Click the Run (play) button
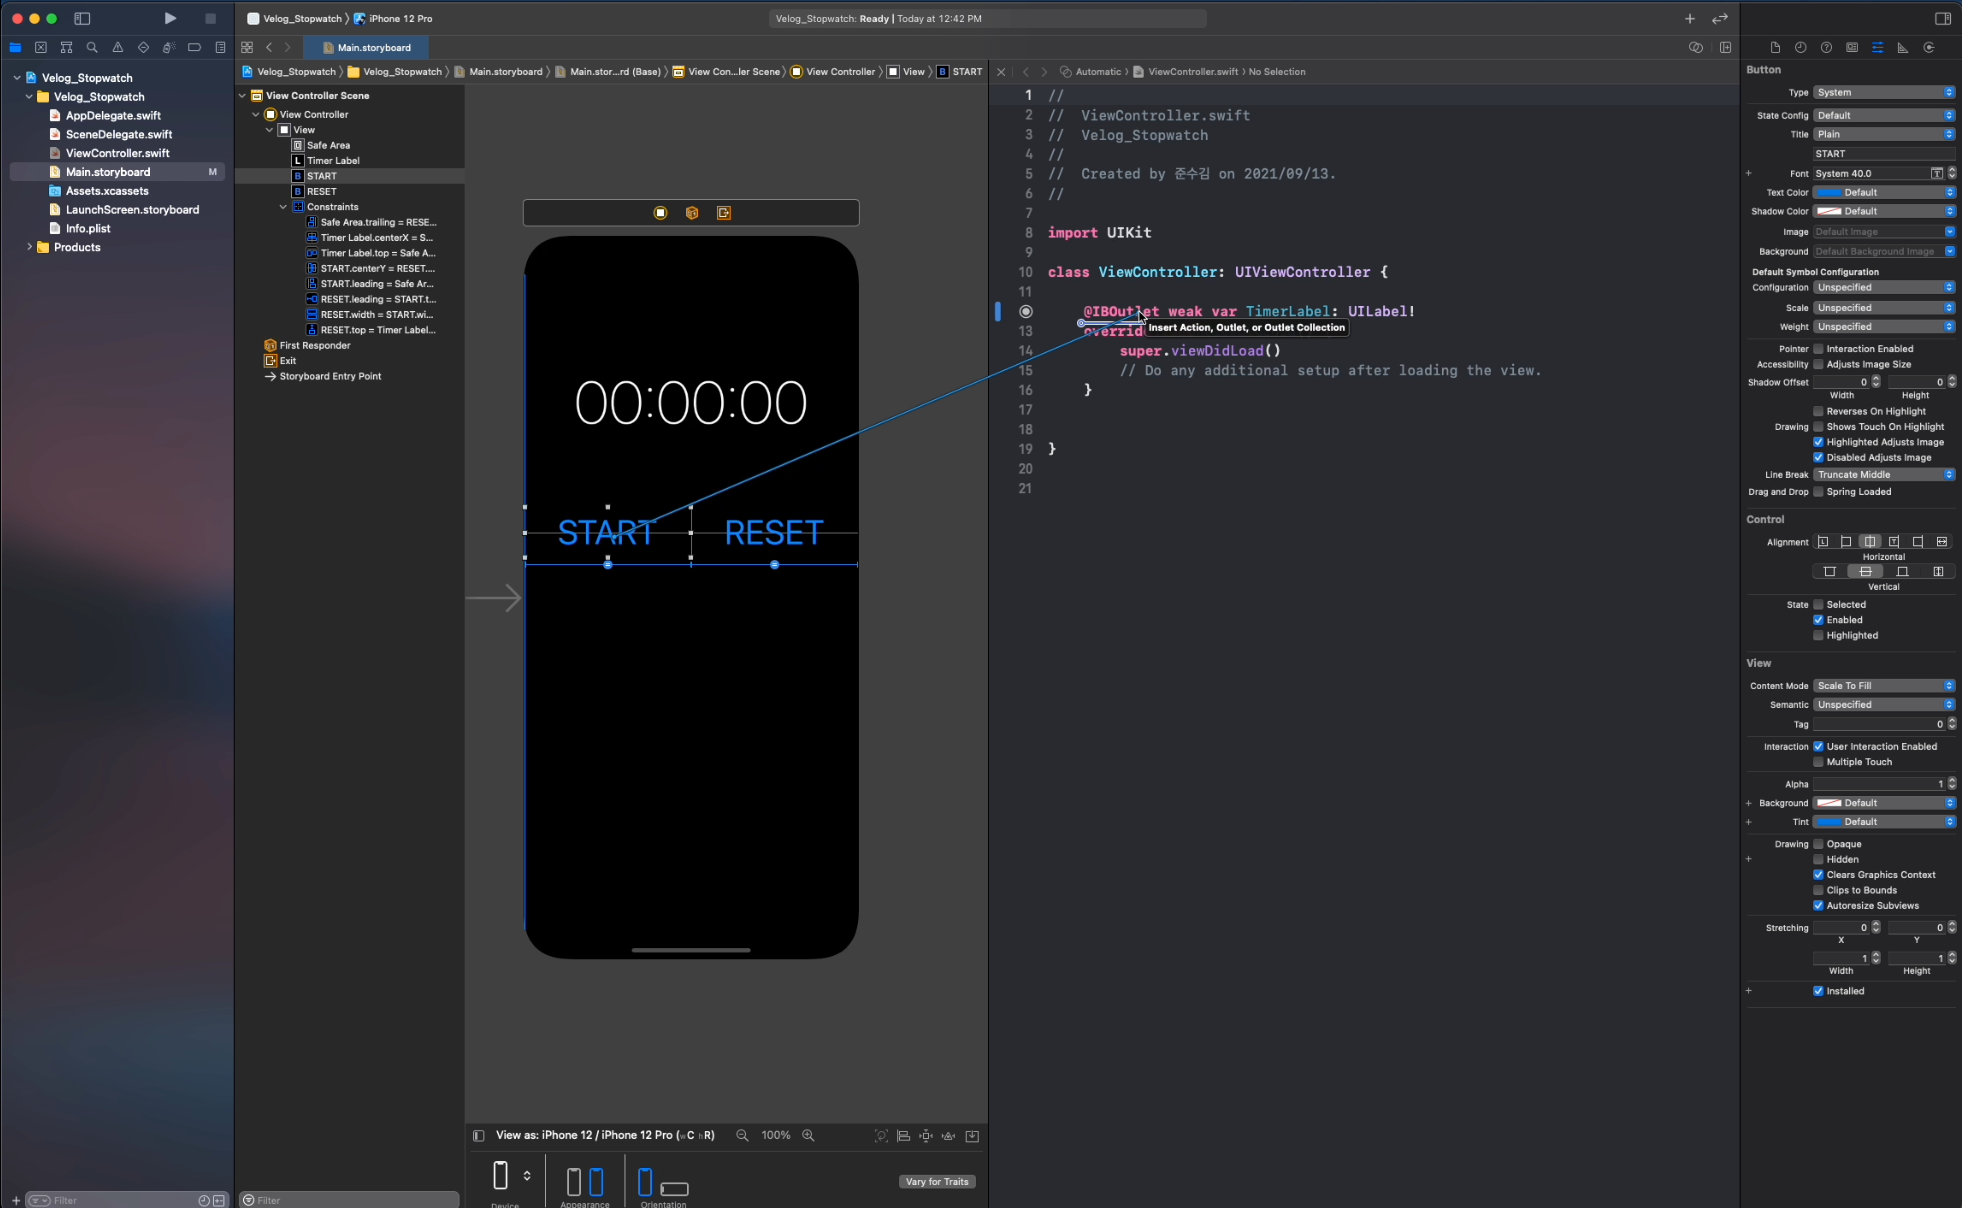Image resolution: width=1962 pixels, height=1208 pixels. (170, 18)
